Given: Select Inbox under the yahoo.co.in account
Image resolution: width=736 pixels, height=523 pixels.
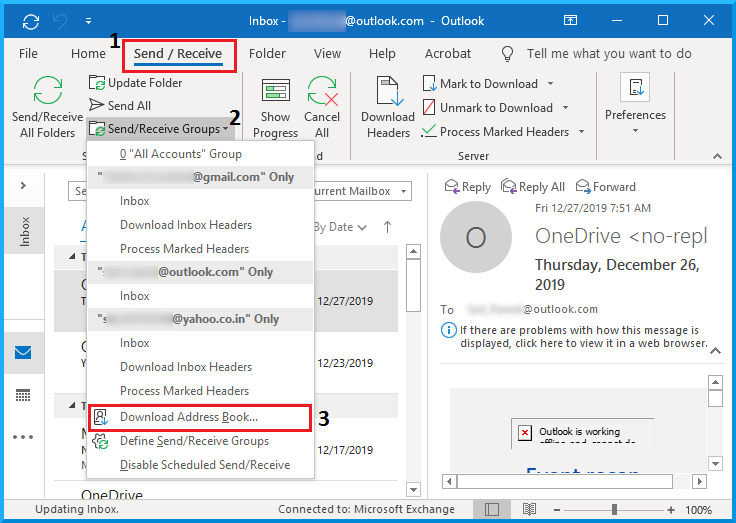Looking at the screenshot, I should pos(200,343).
